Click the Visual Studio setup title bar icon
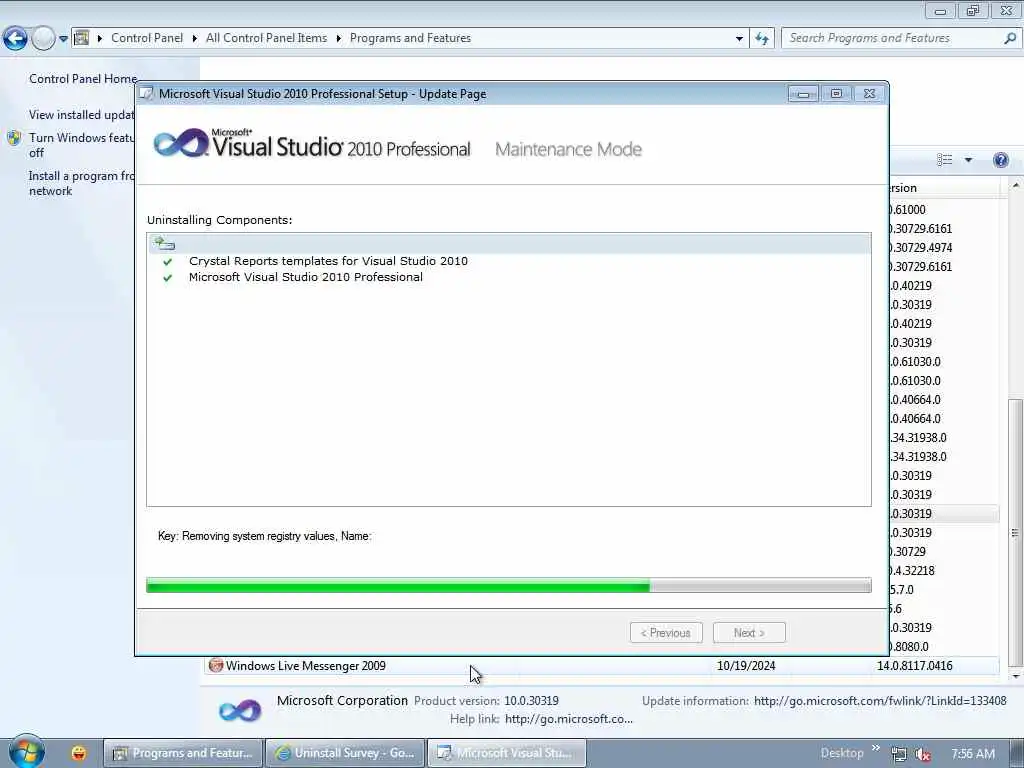The image size is (1024, 768). [147, 94]
